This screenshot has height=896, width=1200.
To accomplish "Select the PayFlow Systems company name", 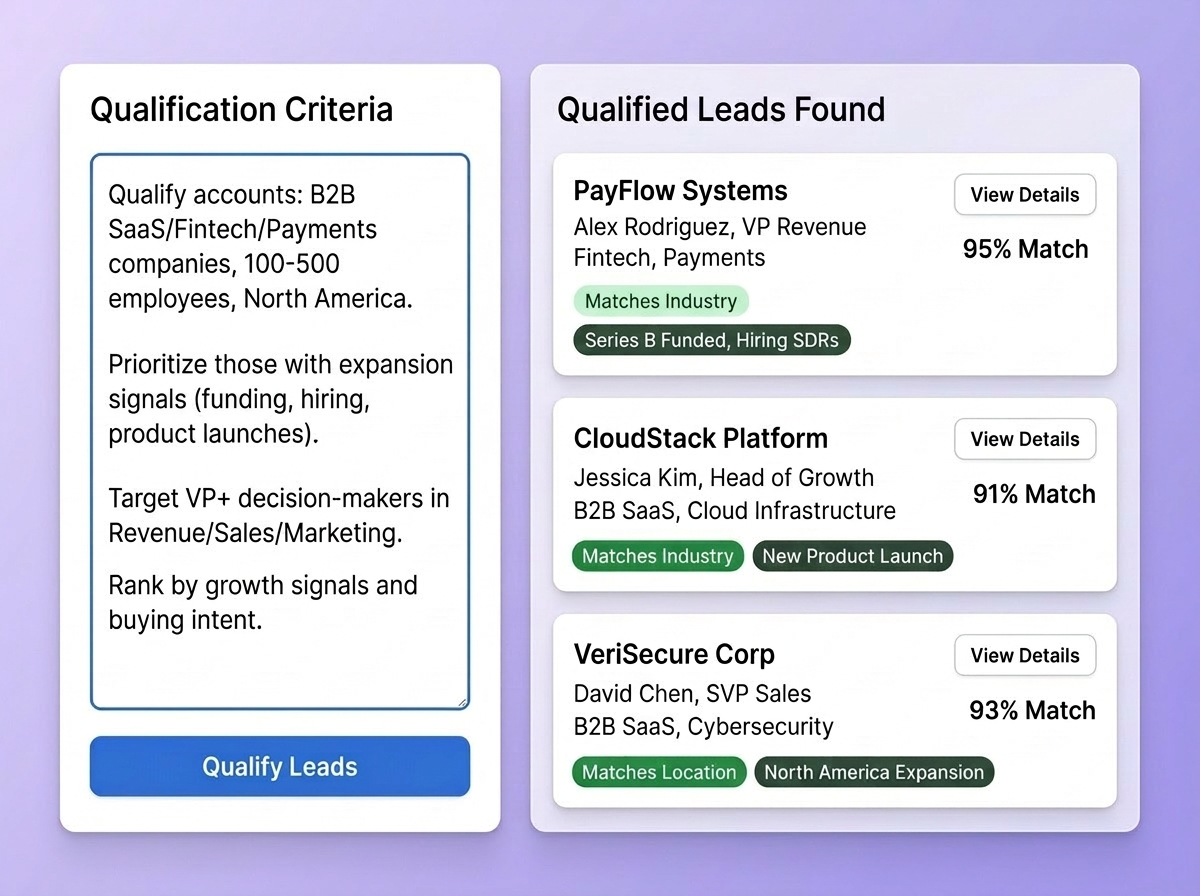I will pyautogui.click(x=680, y=191).
